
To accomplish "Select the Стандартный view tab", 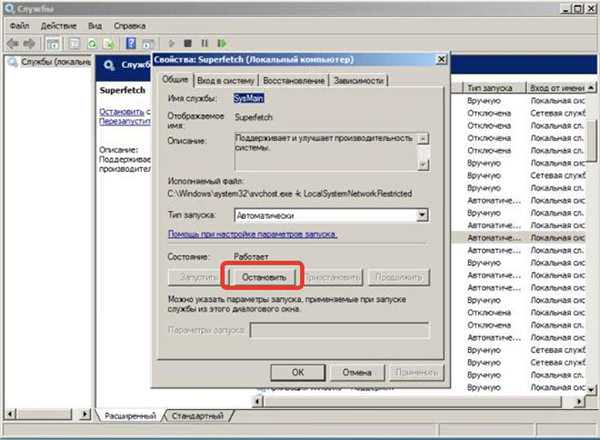I will coord(197,416).
